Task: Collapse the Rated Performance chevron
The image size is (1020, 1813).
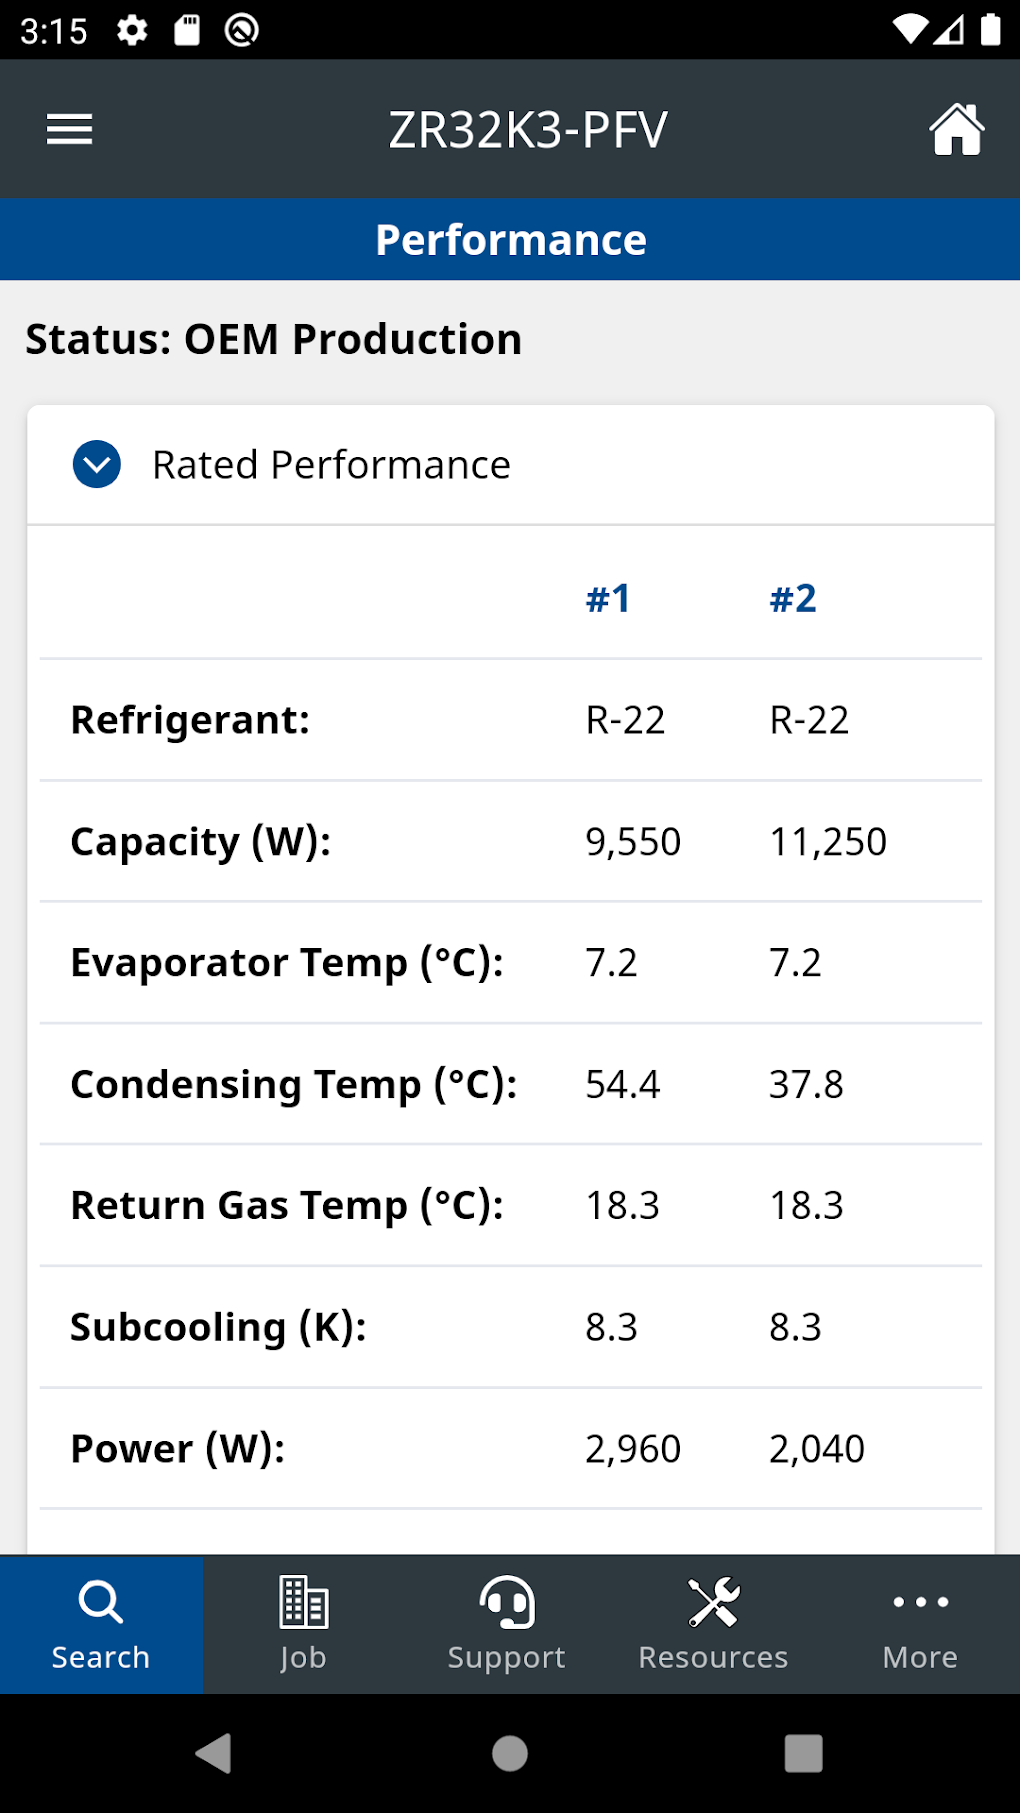Action: coord(97,465)
